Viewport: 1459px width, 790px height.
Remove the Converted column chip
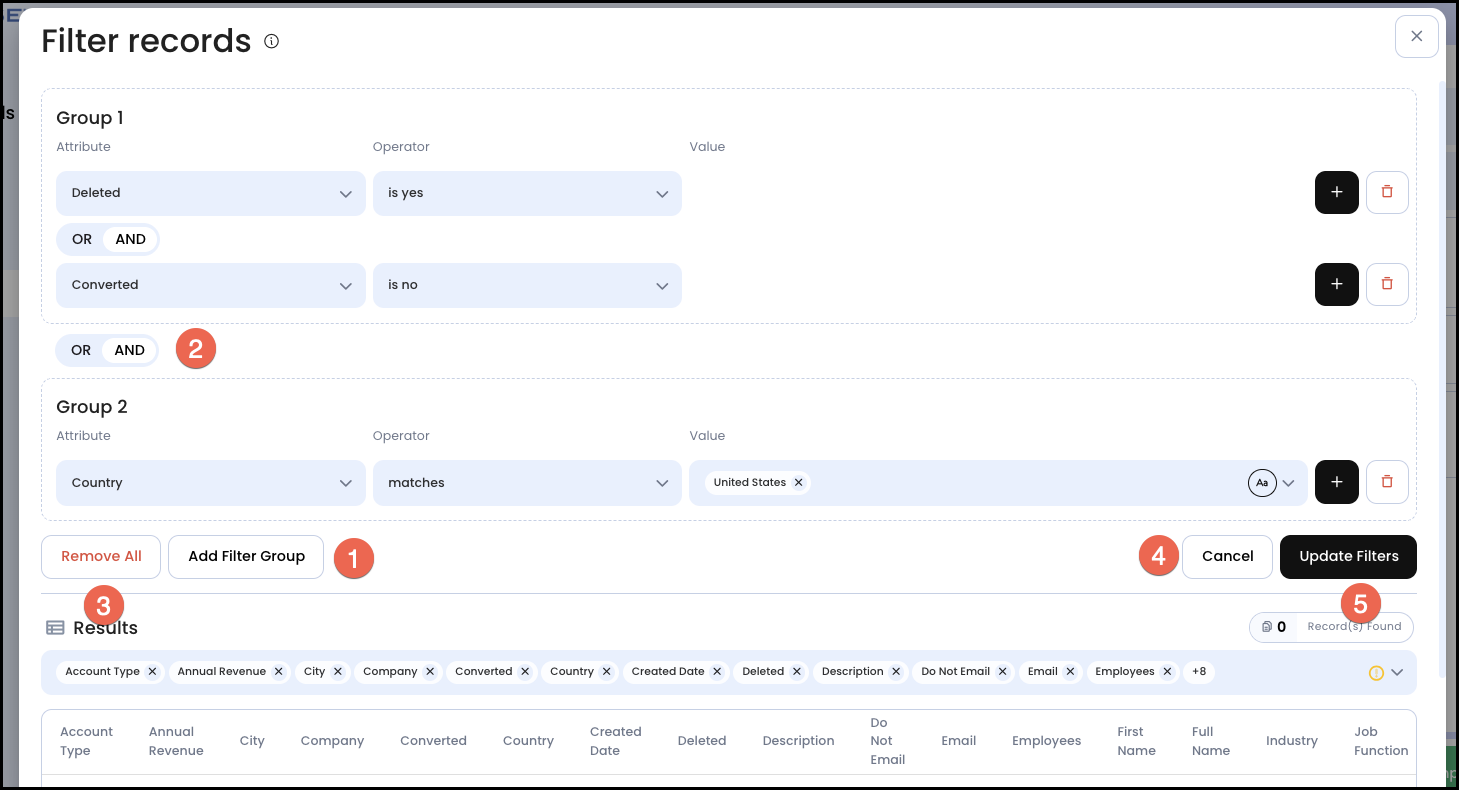(525, 672)
